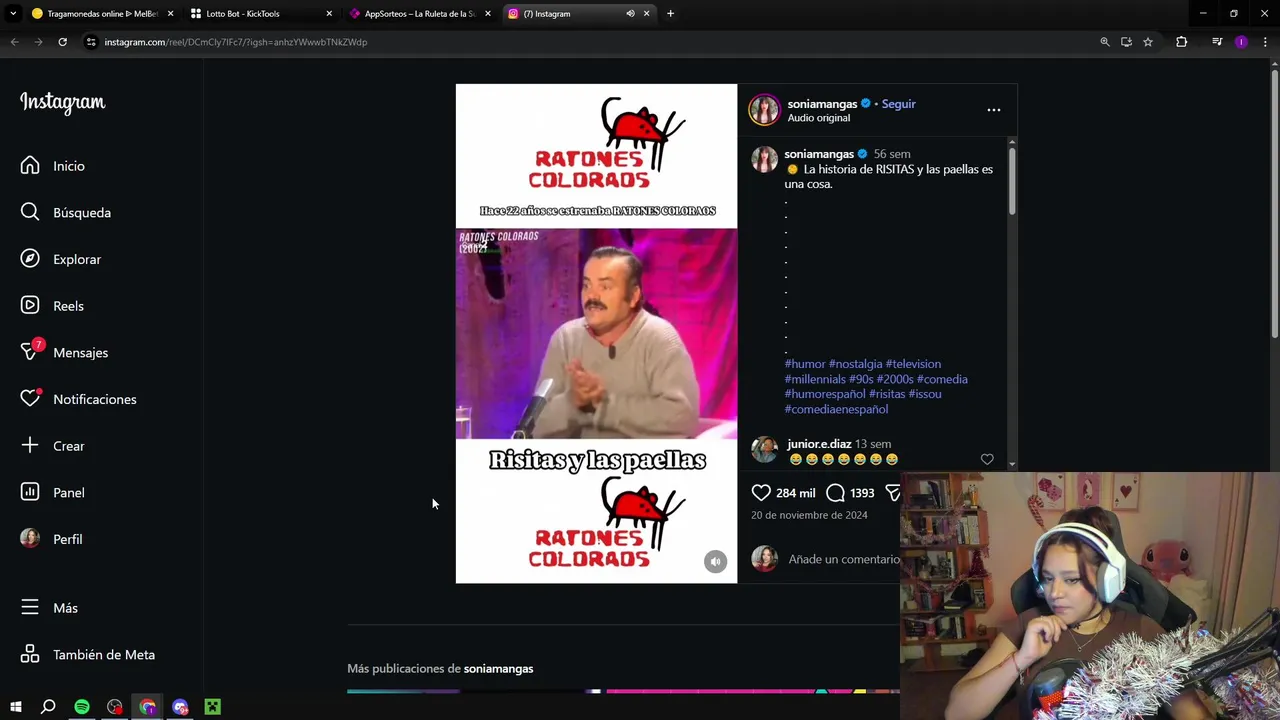Like the reel with heart icon
The width and height of the screenshot is (1280, 720).
[761, 492]
